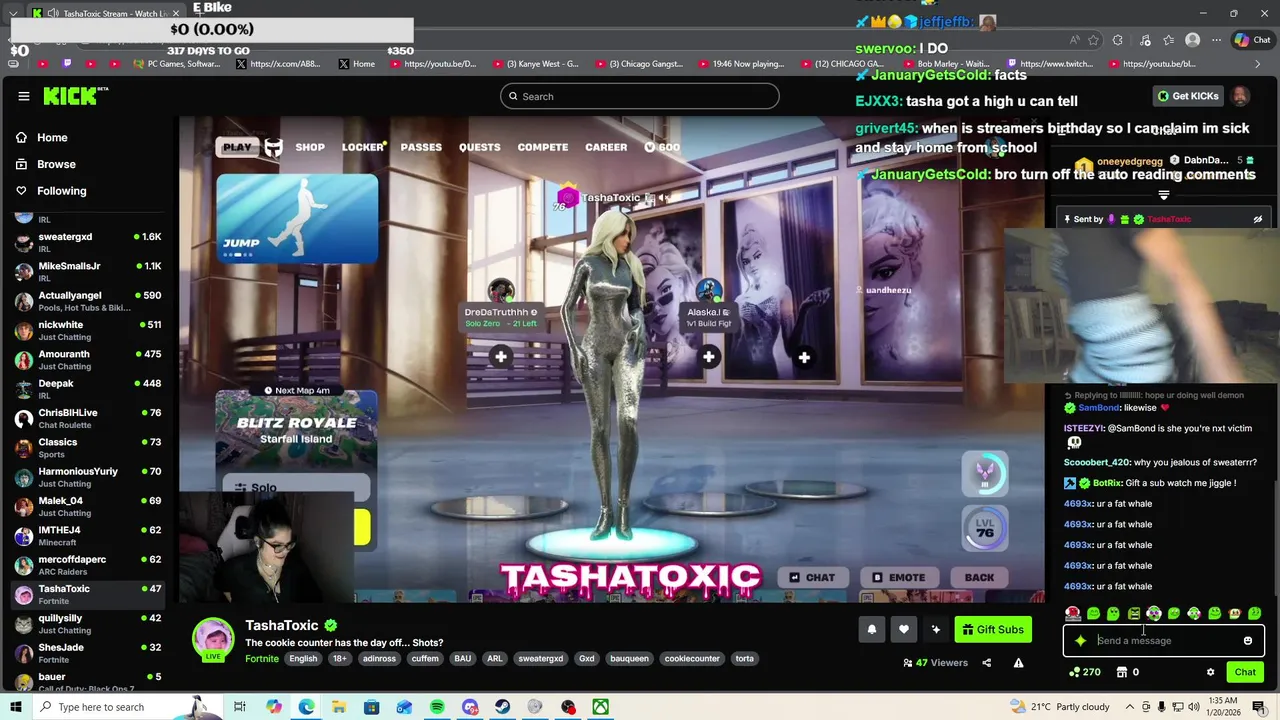
Task: Open browser profile icon in toolbar
Action: pyautogui.click(x=1192, y=40)
